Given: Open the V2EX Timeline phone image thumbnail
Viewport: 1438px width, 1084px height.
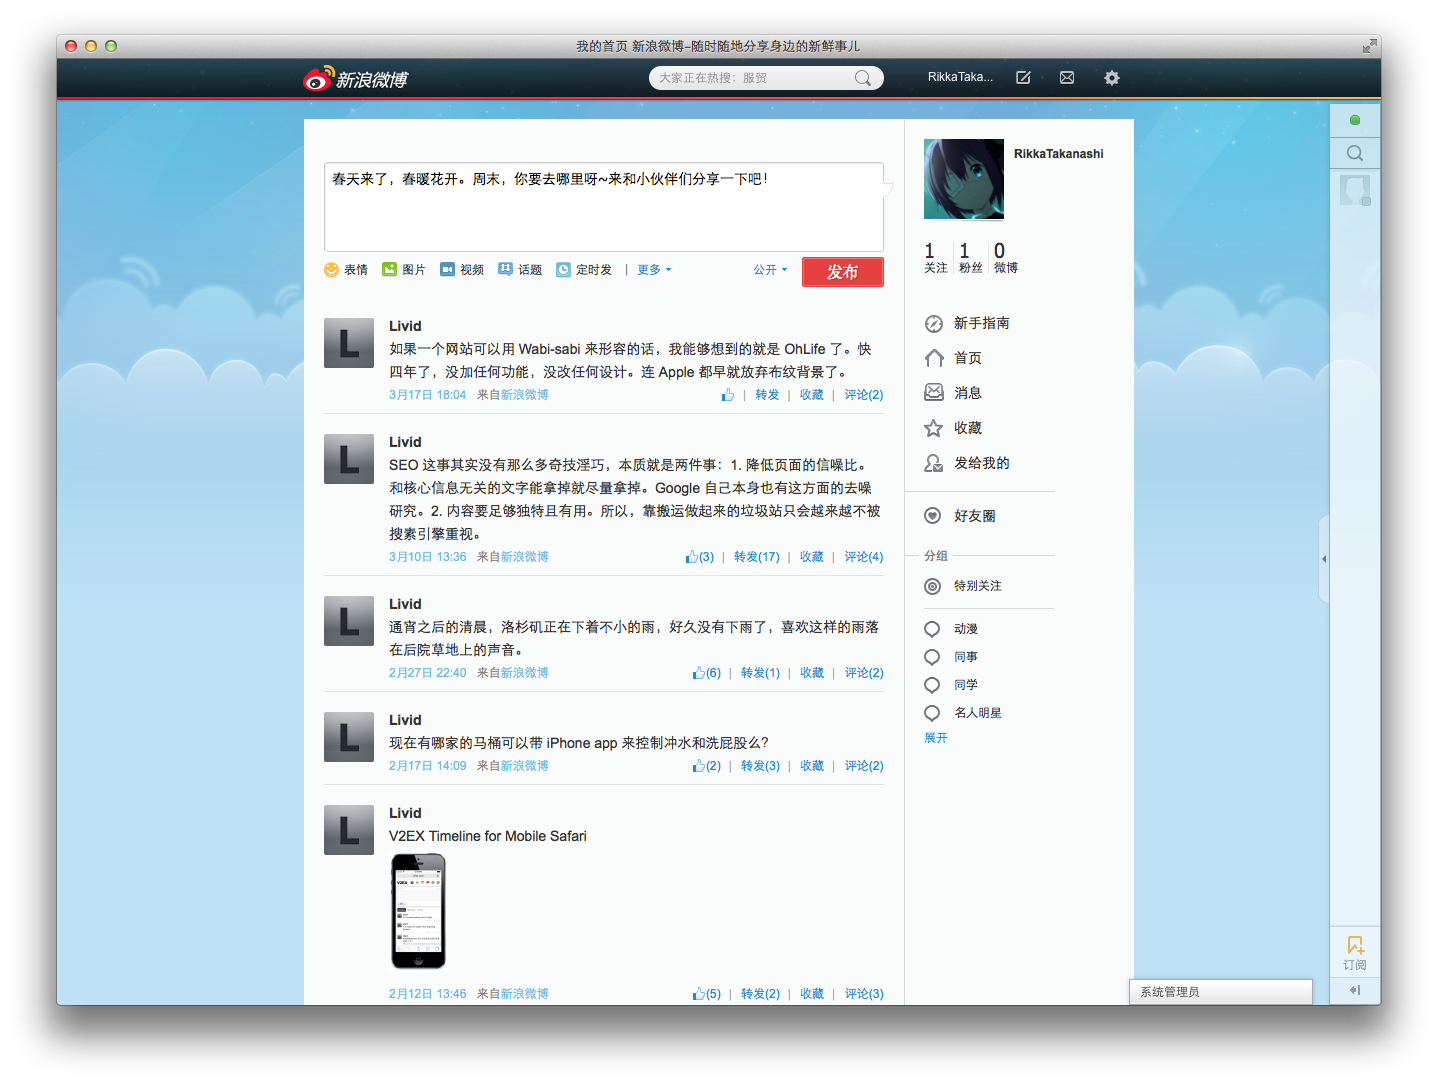Looking at the screenshot, I should click(418, 911).
